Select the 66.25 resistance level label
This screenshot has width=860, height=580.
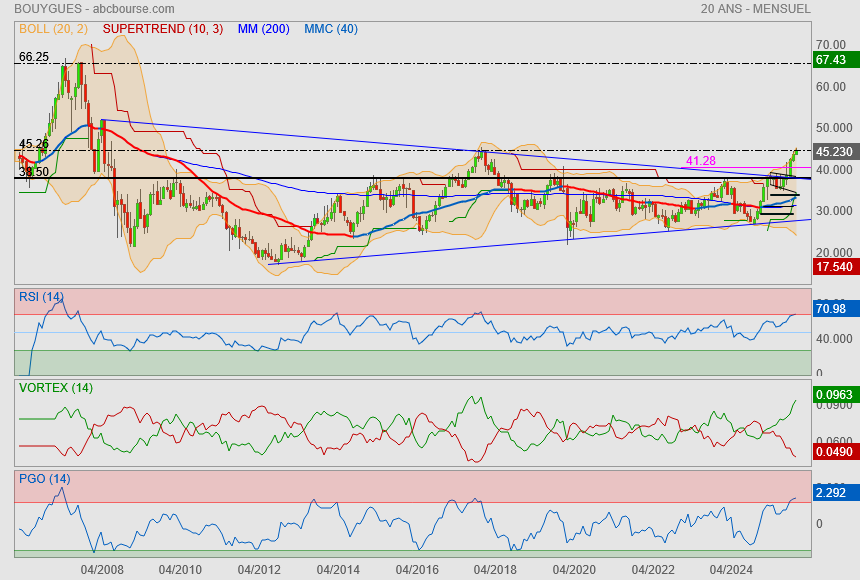pyautogui.click(x=34, y=57)
